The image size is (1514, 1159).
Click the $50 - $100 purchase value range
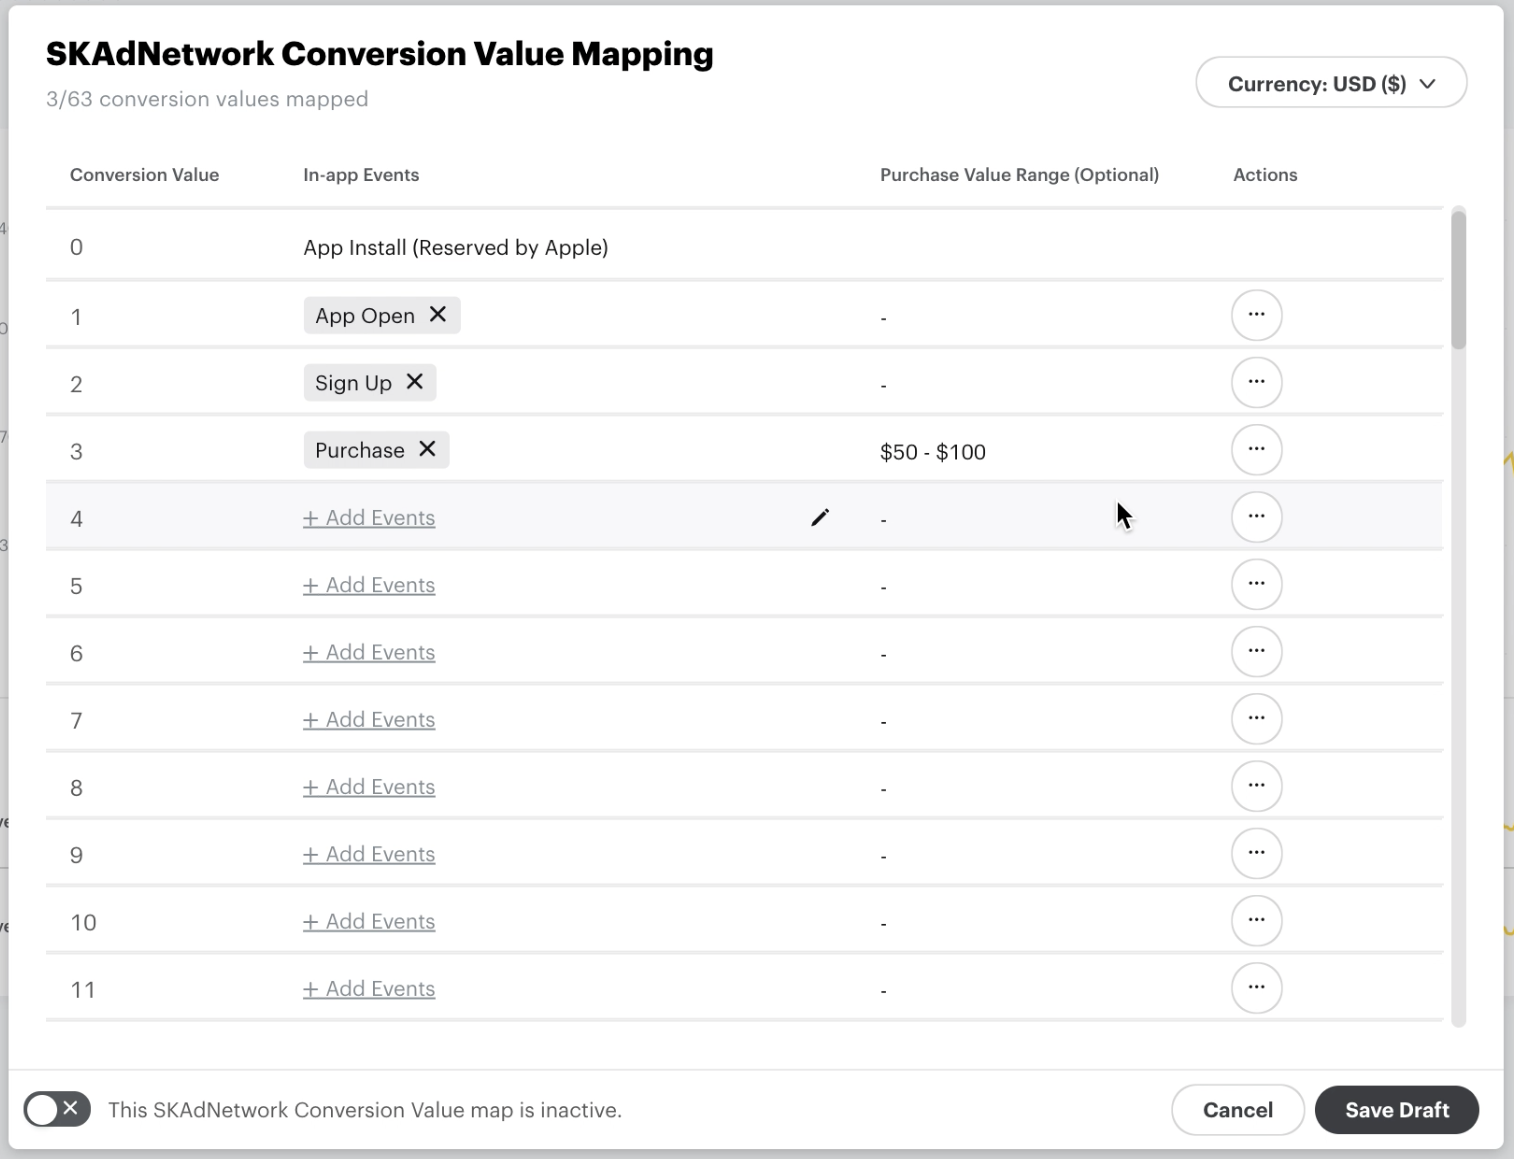point(932,451)
